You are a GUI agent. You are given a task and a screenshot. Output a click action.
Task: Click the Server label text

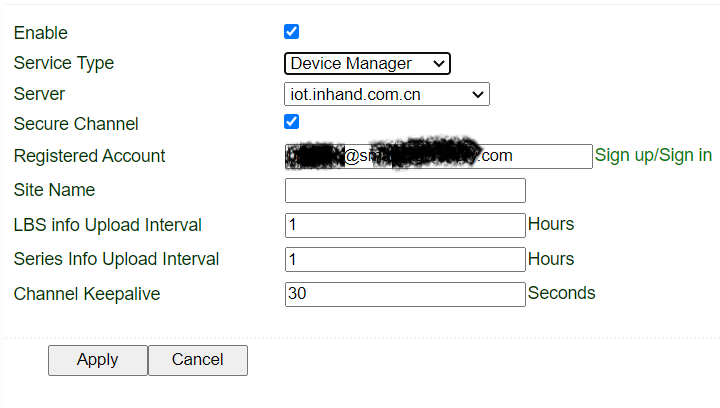tap(39, 94)
